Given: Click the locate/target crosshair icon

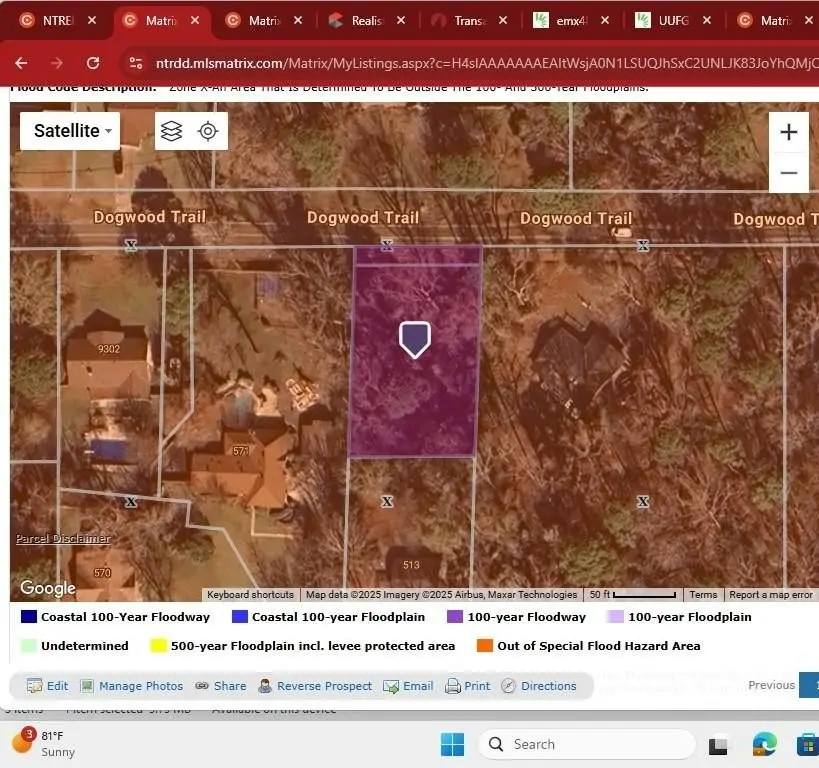Looking at the screenshot, I should pyautogui.click(x=208, y=131).
